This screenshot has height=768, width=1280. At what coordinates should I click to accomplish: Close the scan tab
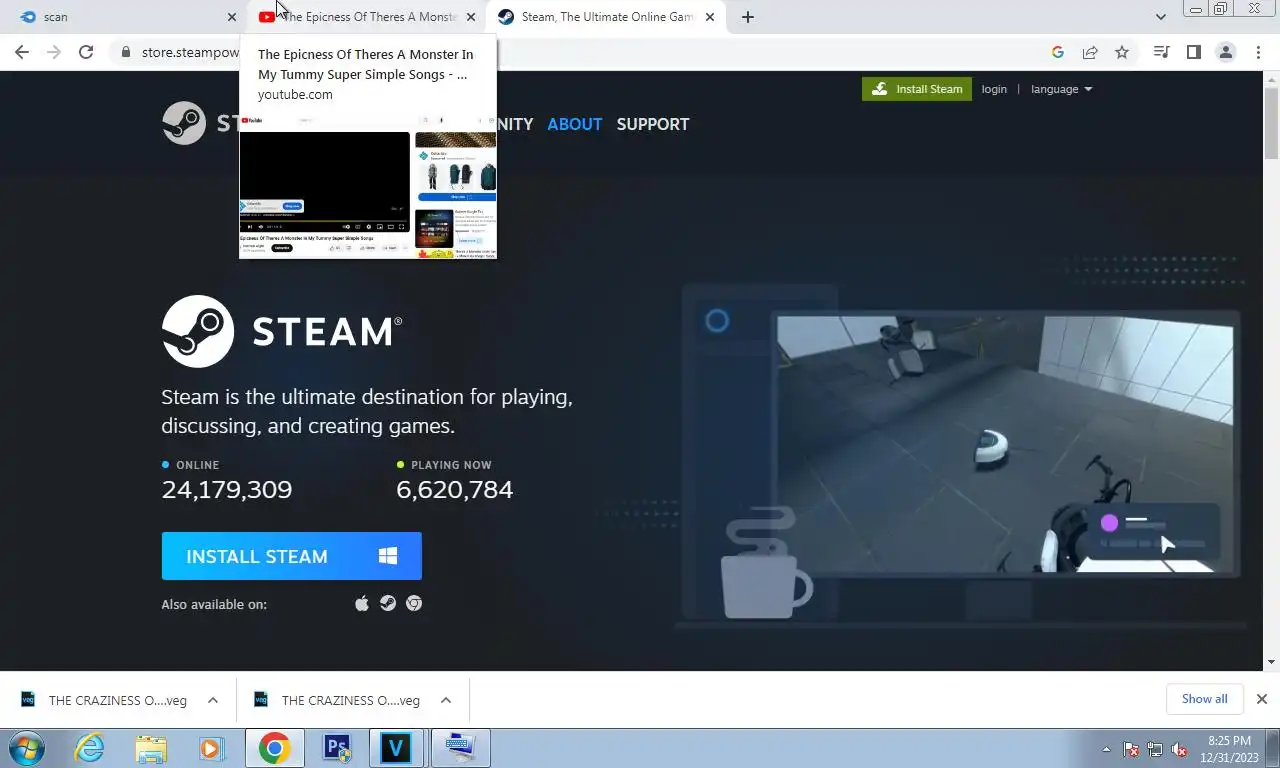(232, 17)
